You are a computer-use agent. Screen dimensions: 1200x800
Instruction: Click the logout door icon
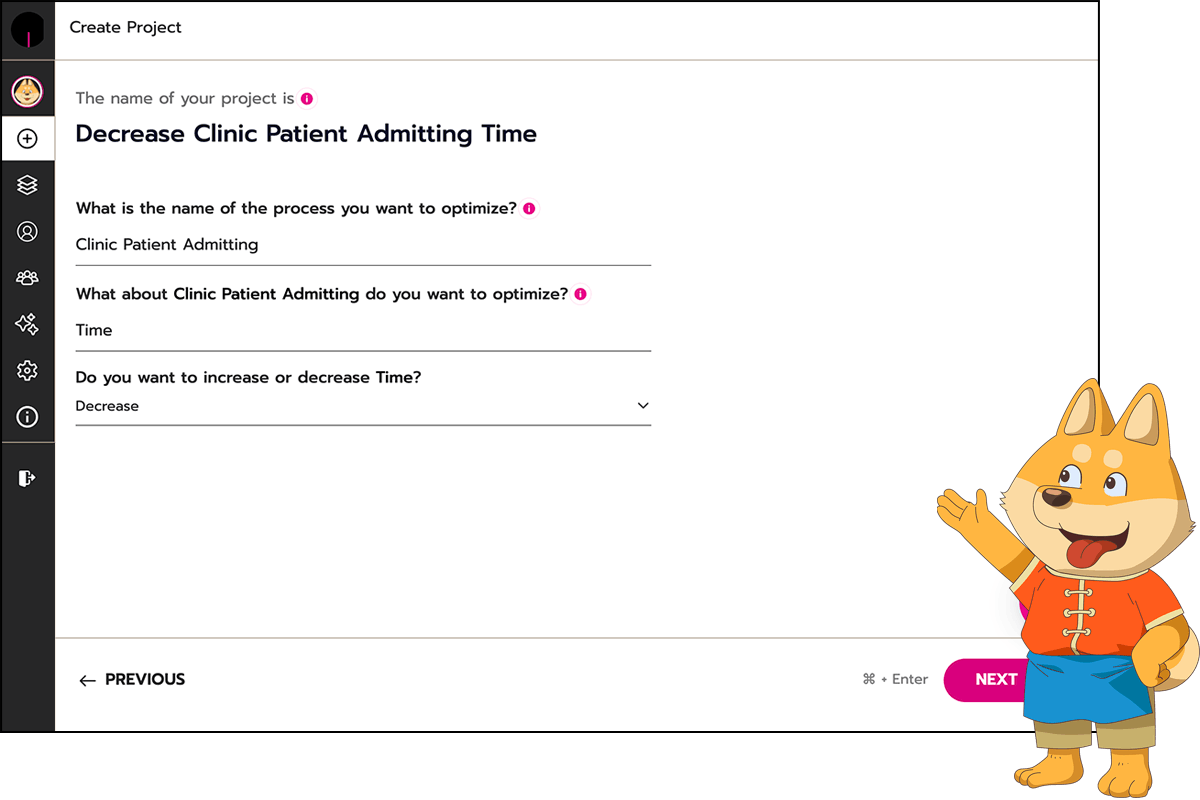[x=27, y=478]
